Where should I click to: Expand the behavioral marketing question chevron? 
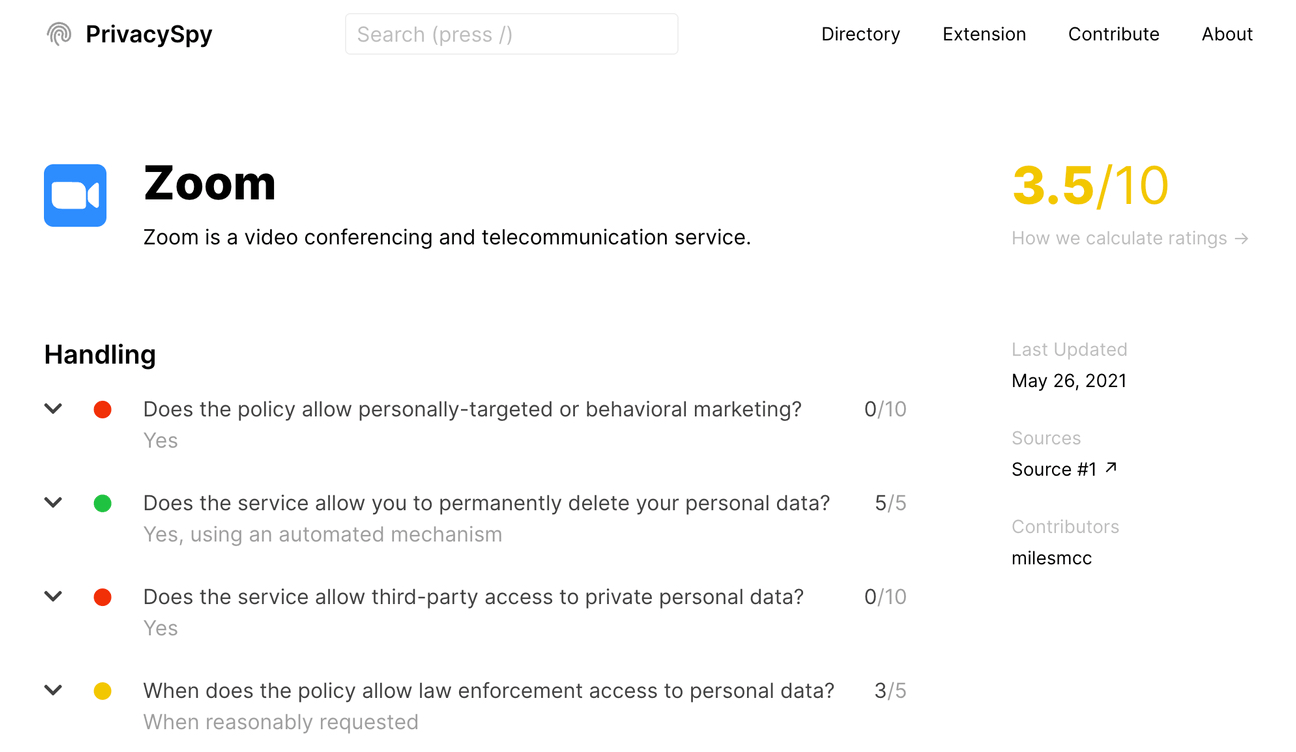[54, 408]
